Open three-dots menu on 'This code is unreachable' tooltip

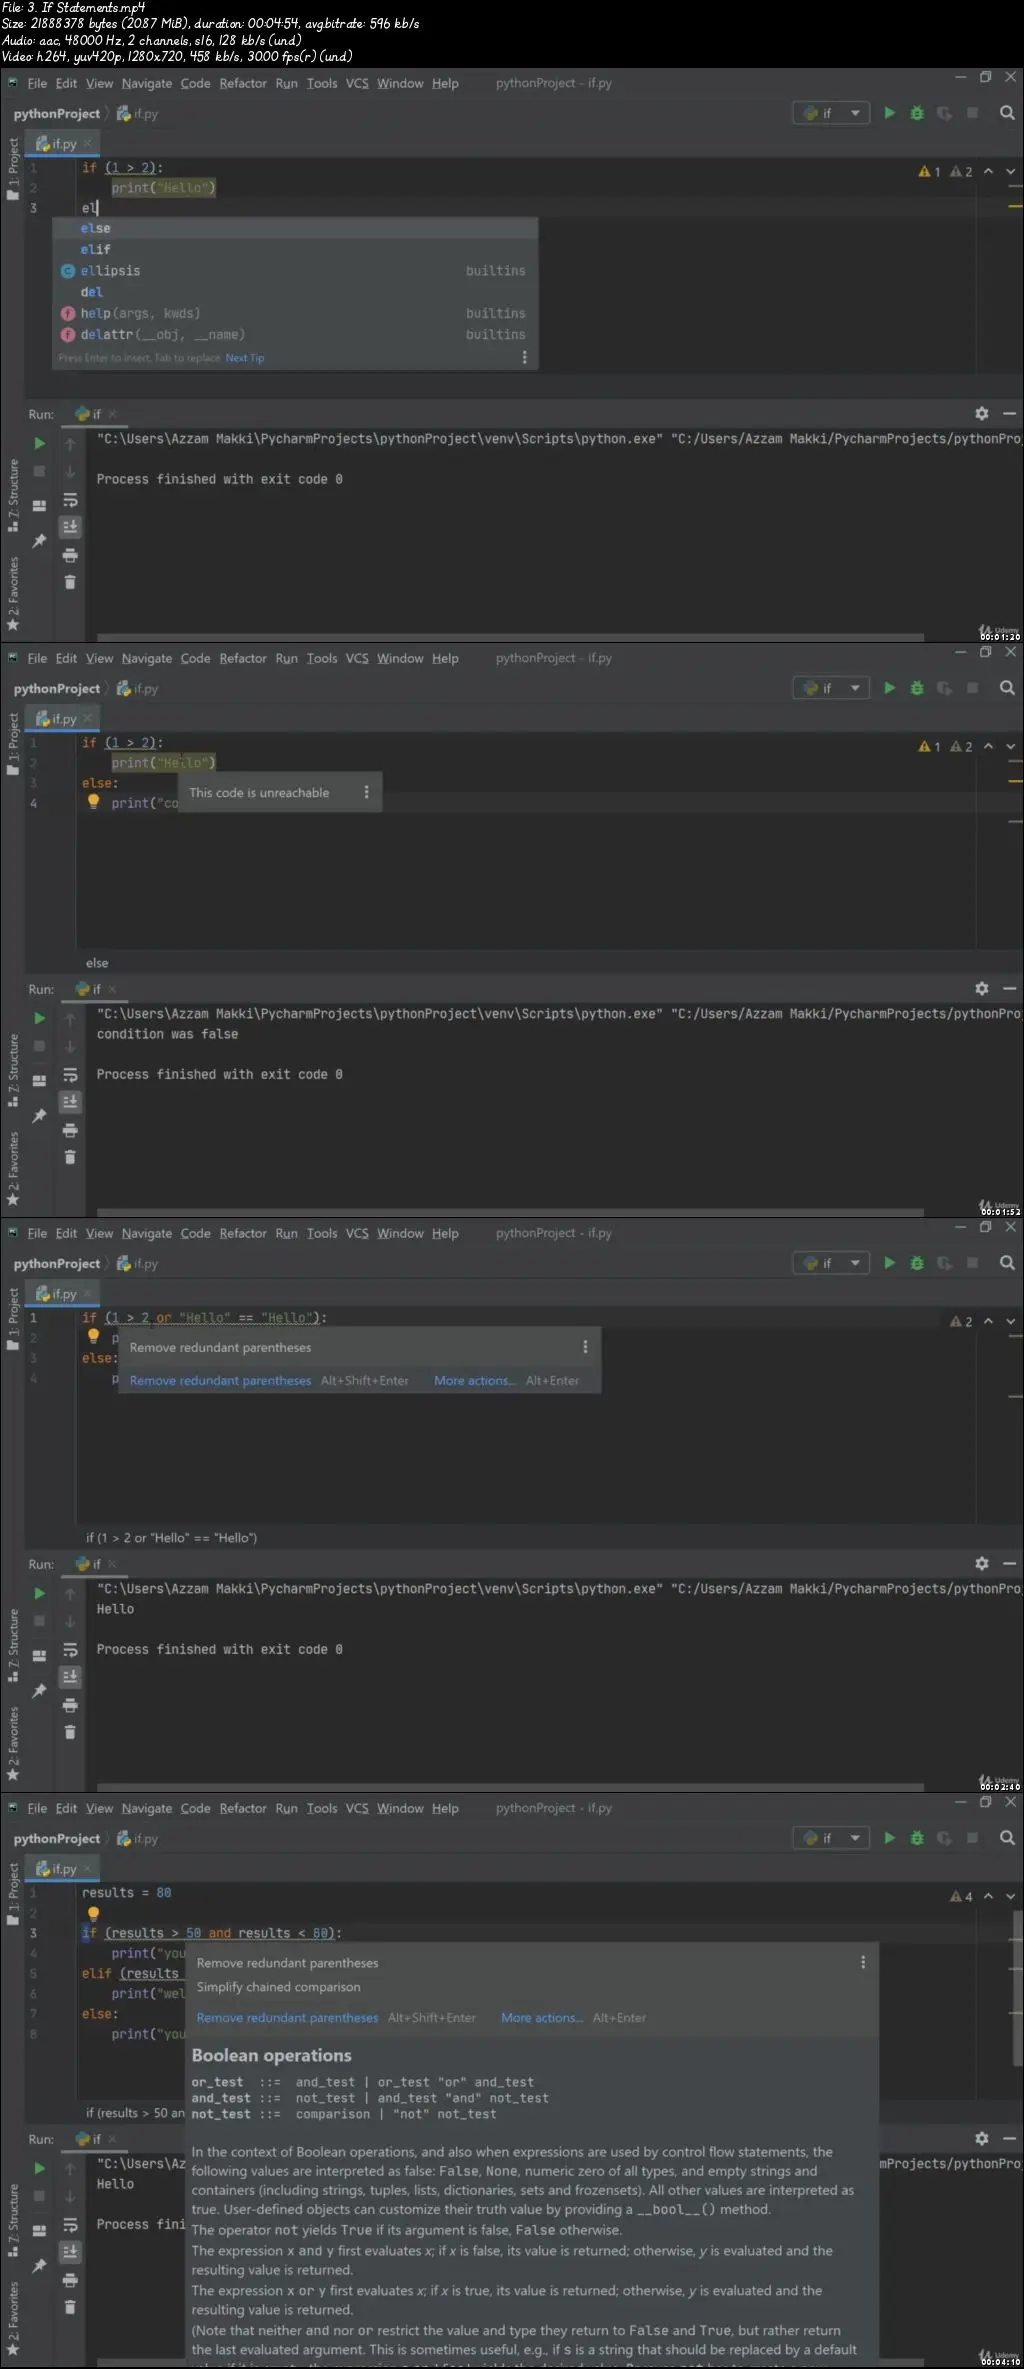click(x=366, y=792)
